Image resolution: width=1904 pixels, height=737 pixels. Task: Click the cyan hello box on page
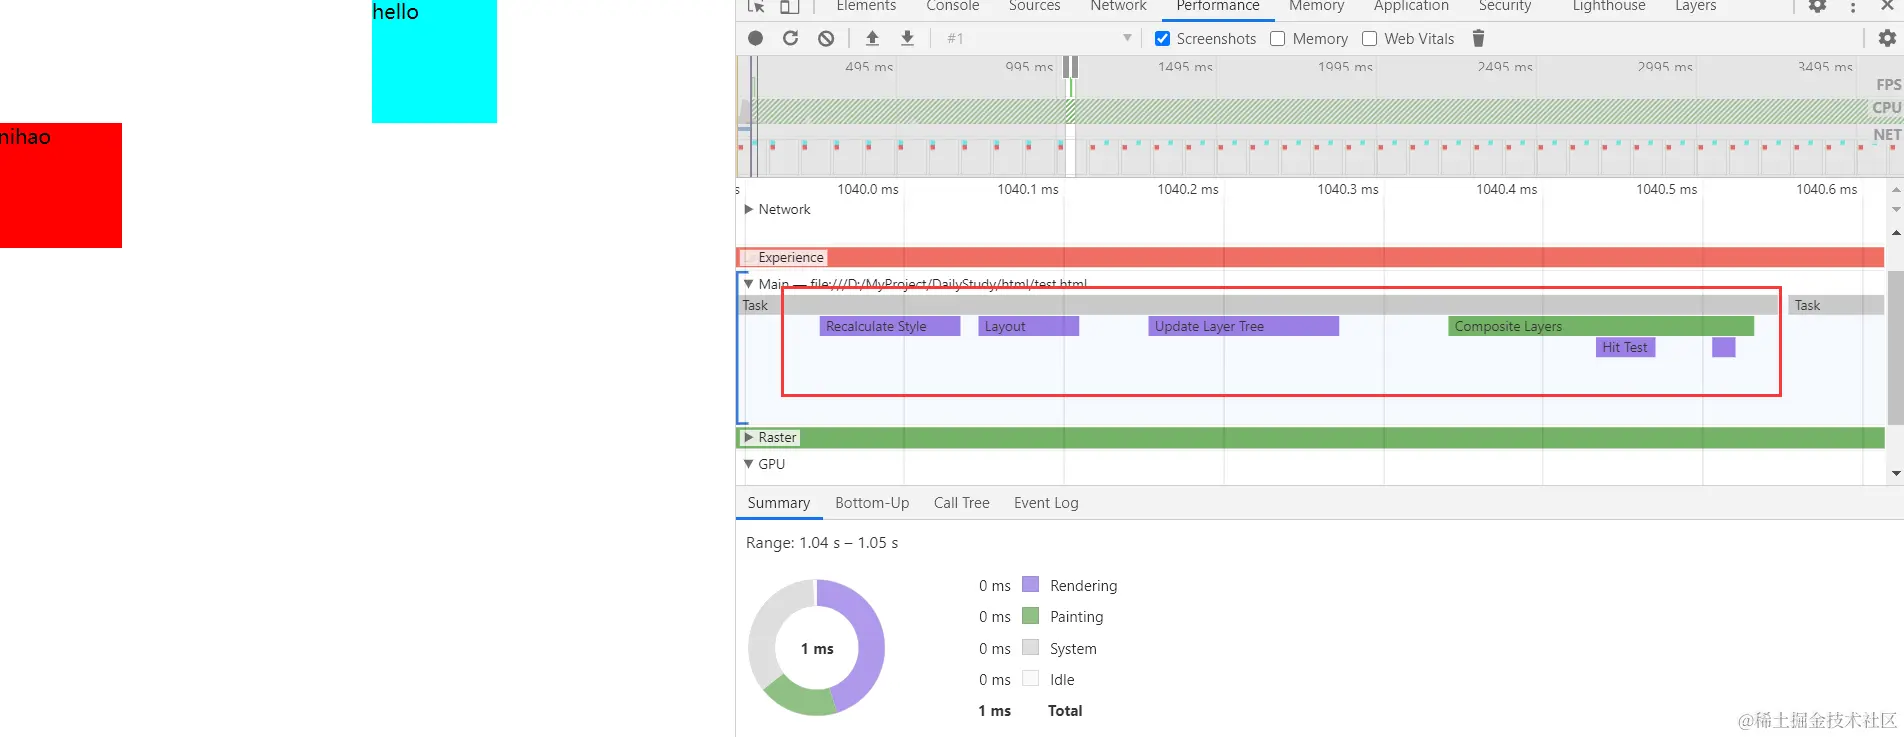pyautogui.click(x=434, y=61)
